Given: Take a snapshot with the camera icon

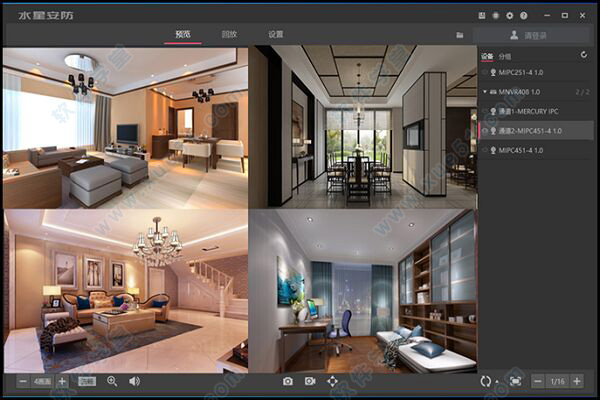Looking at the screenshot, I should click(x=287, y=381).
